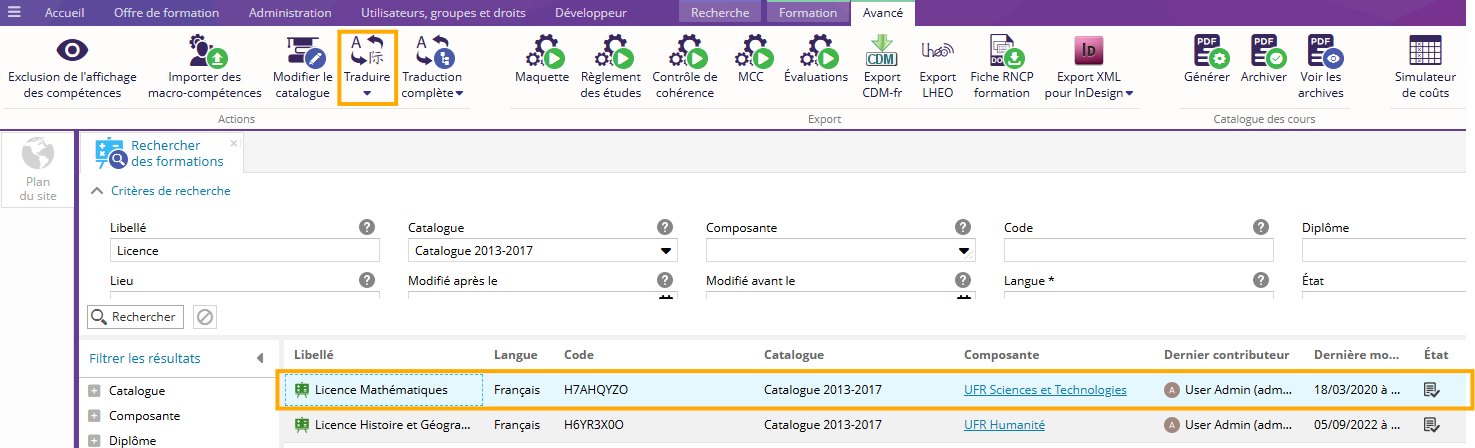The width and height of the screenshot is (1475, 448).
Task: Expand the Catalogue filter node
Action: 95,391
